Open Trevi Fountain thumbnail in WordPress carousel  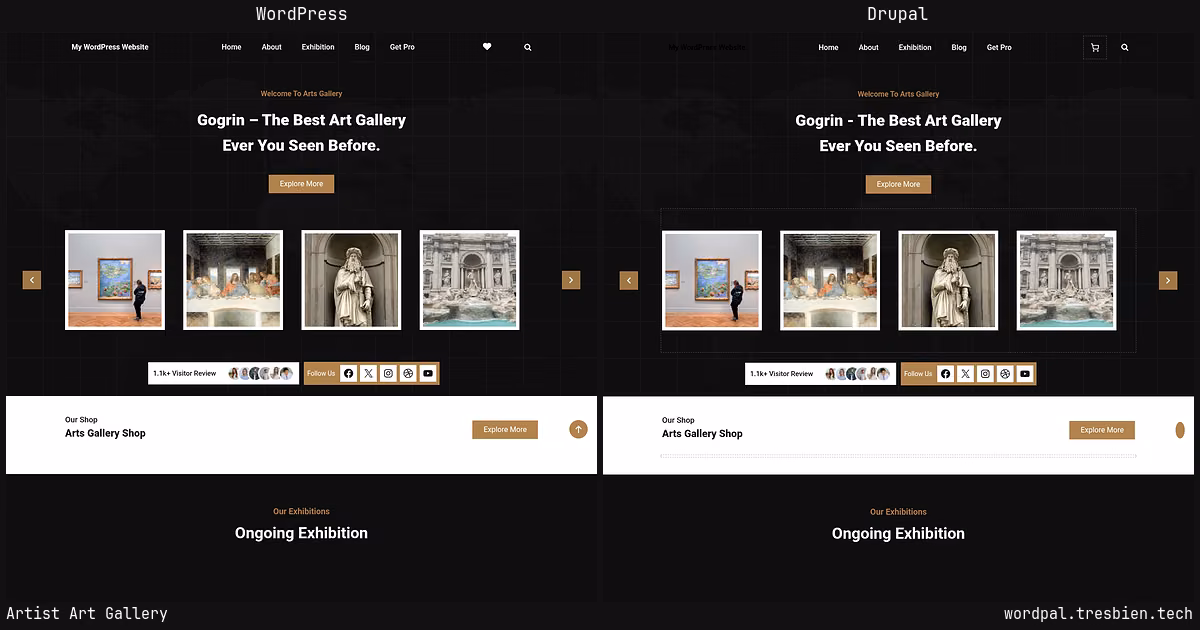(470, 280)
